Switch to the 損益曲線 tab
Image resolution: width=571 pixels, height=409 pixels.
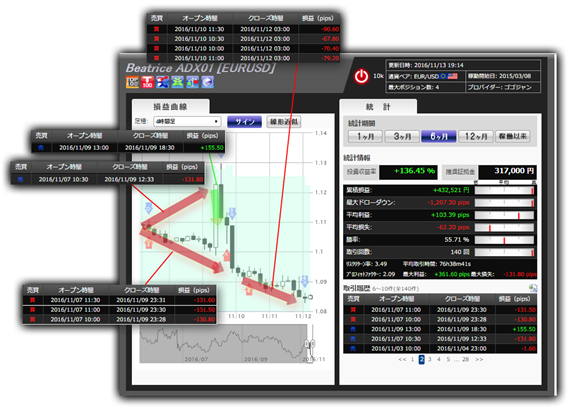(170, 107)
